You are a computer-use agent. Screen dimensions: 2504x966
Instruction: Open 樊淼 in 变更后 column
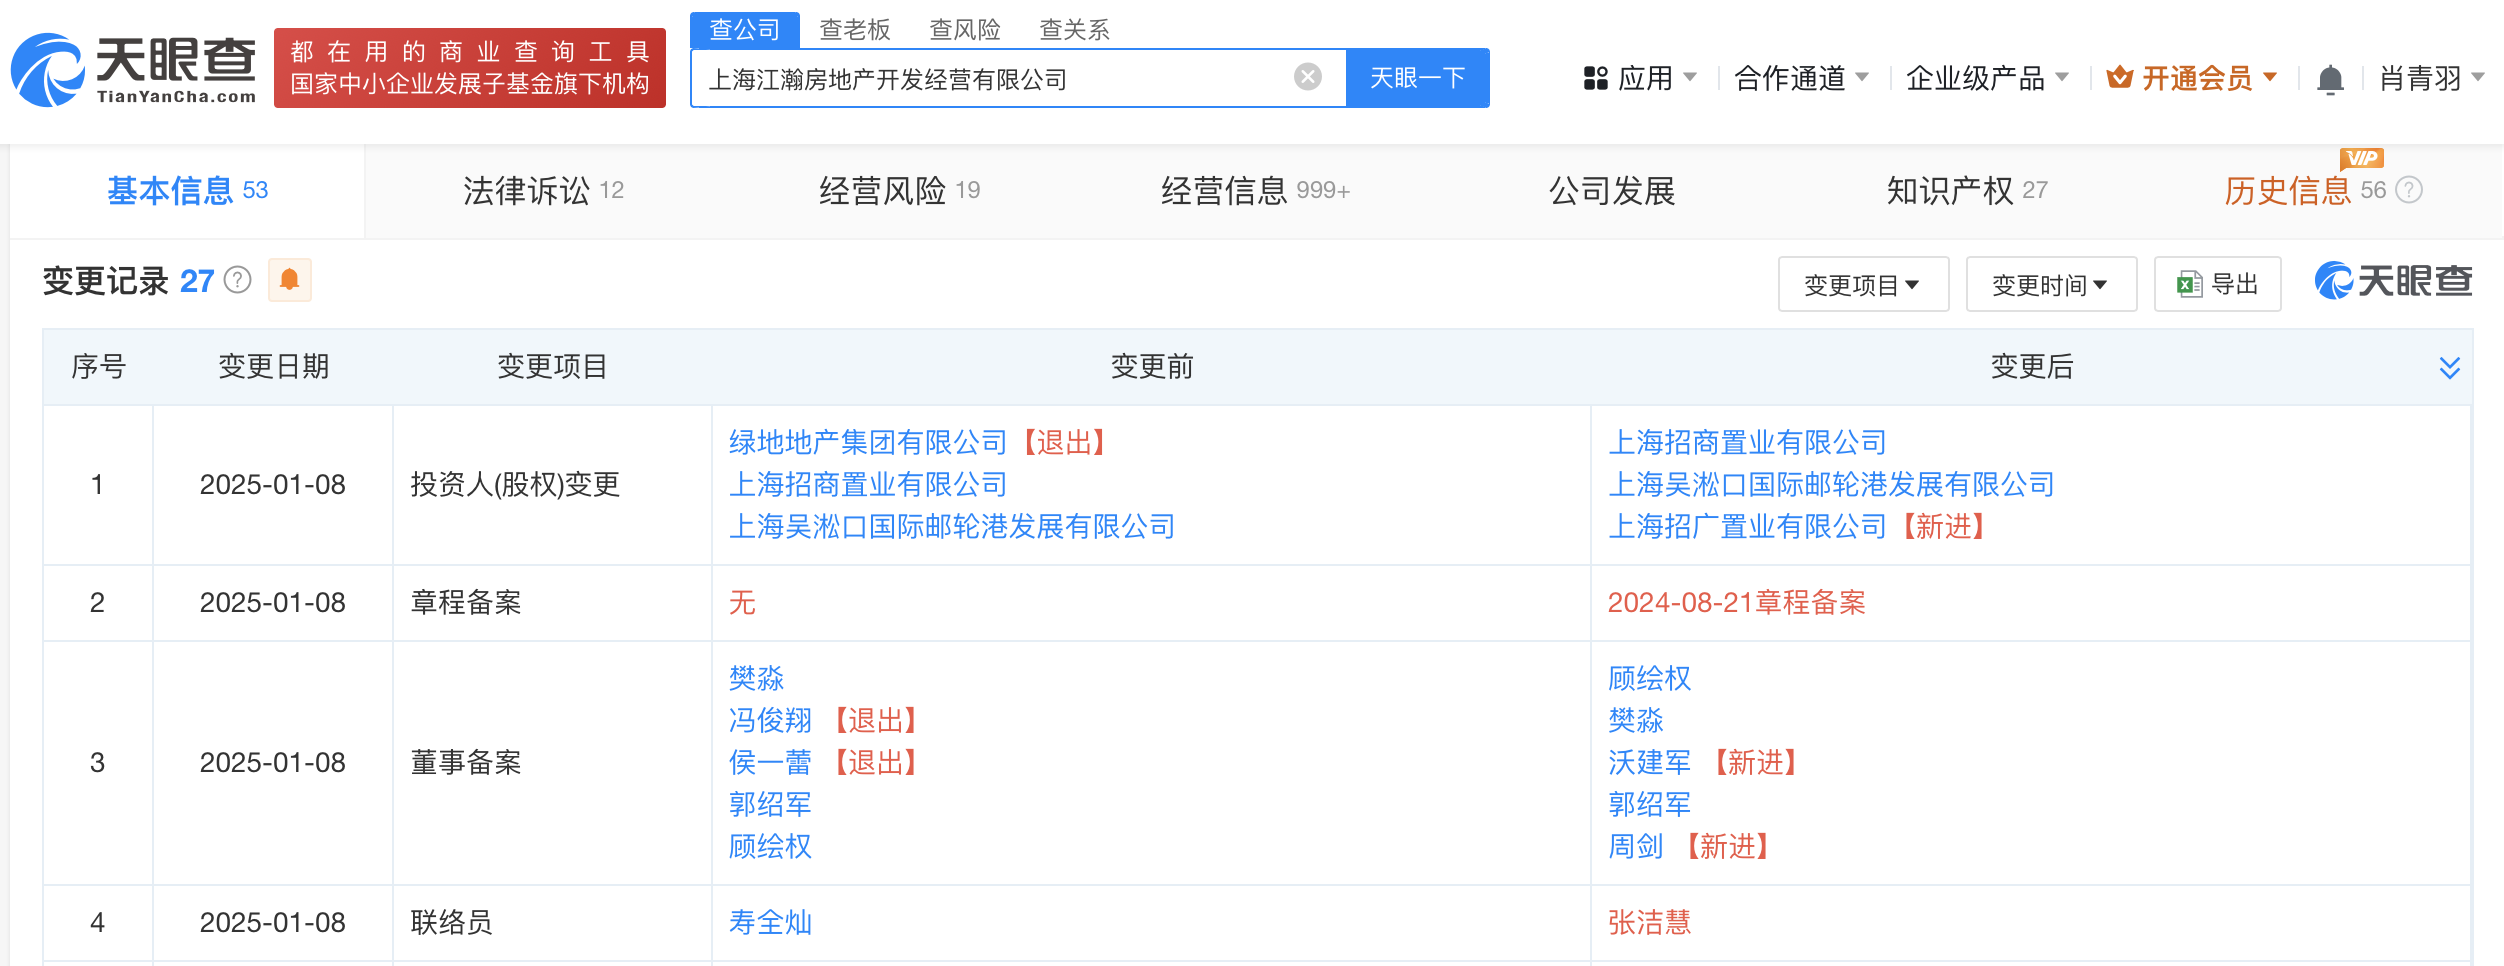[x=1636, y=720]
